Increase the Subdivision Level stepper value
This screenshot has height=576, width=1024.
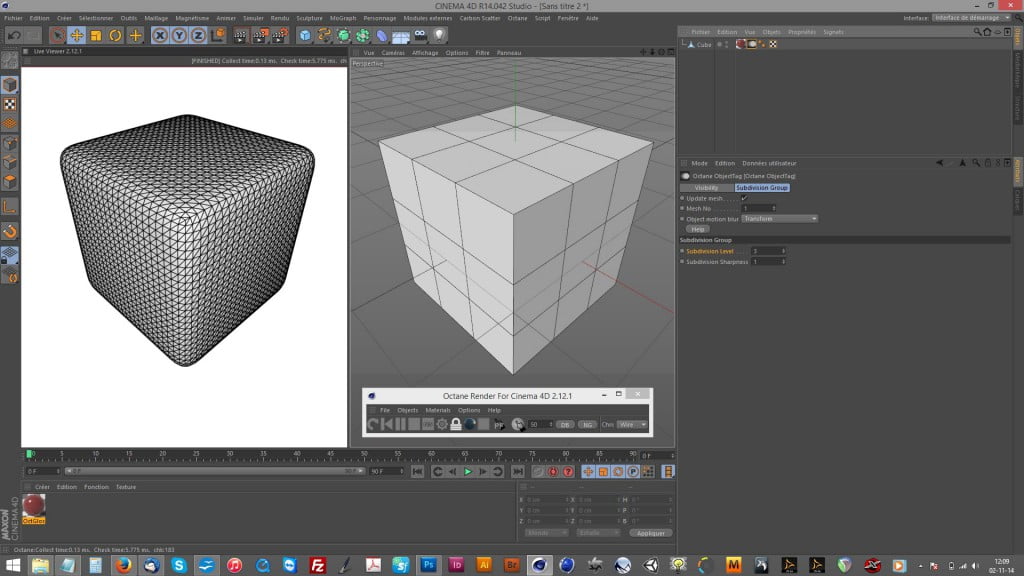[x=783, y=251]
